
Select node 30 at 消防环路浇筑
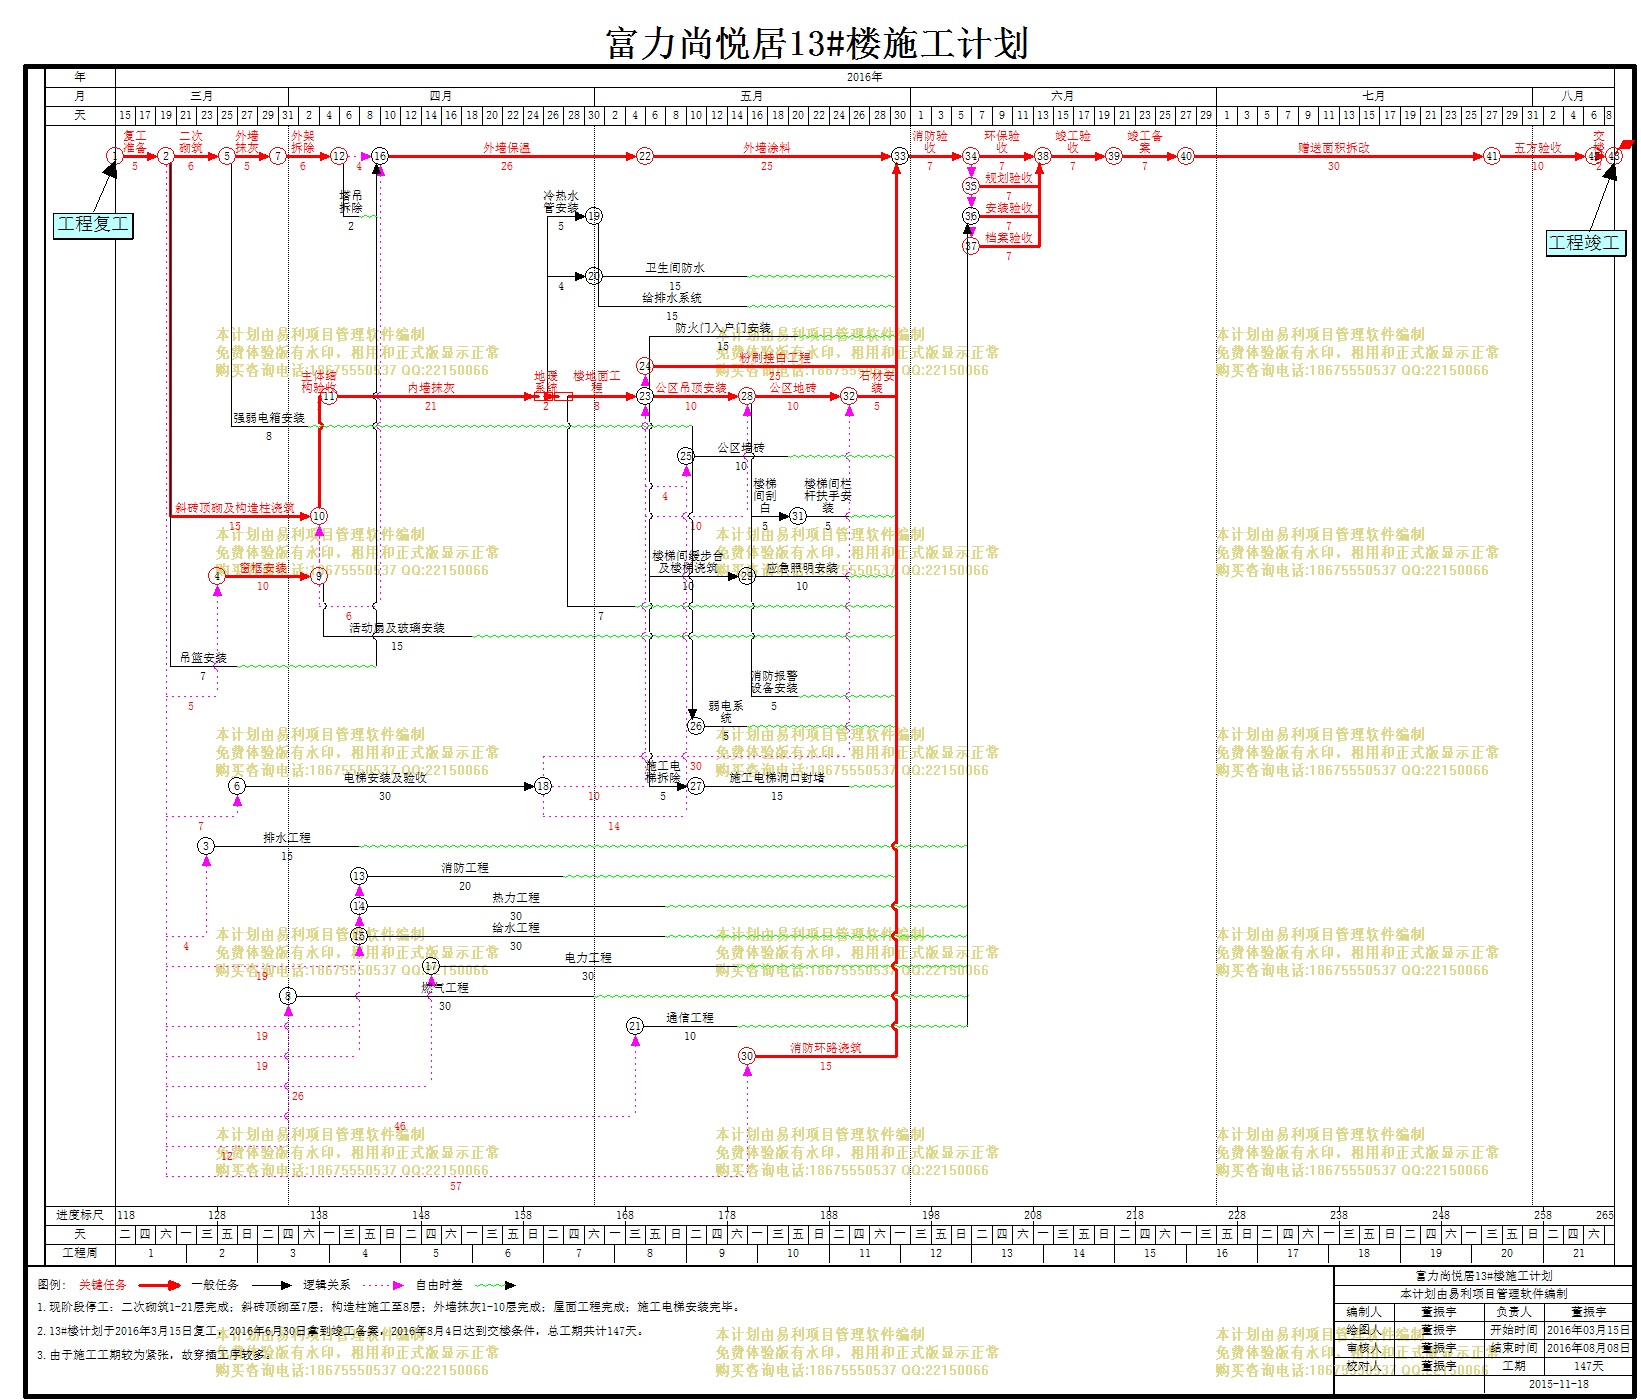tap(747, 1056)
